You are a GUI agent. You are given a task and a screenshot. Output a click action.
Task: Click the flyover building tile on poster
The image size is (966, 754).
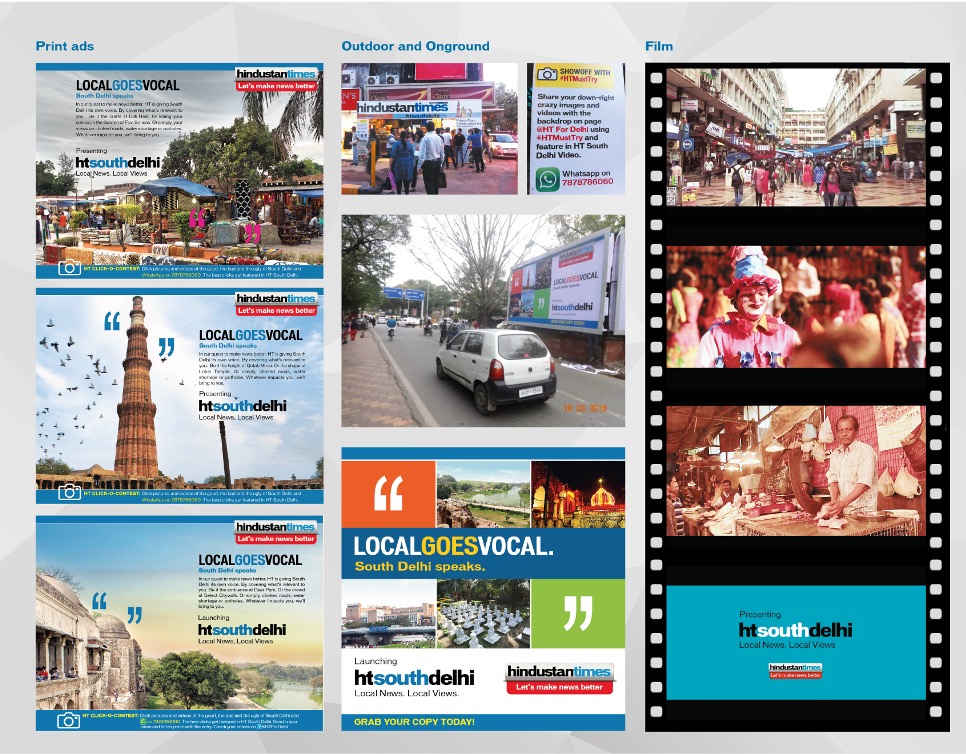[388, 614]
